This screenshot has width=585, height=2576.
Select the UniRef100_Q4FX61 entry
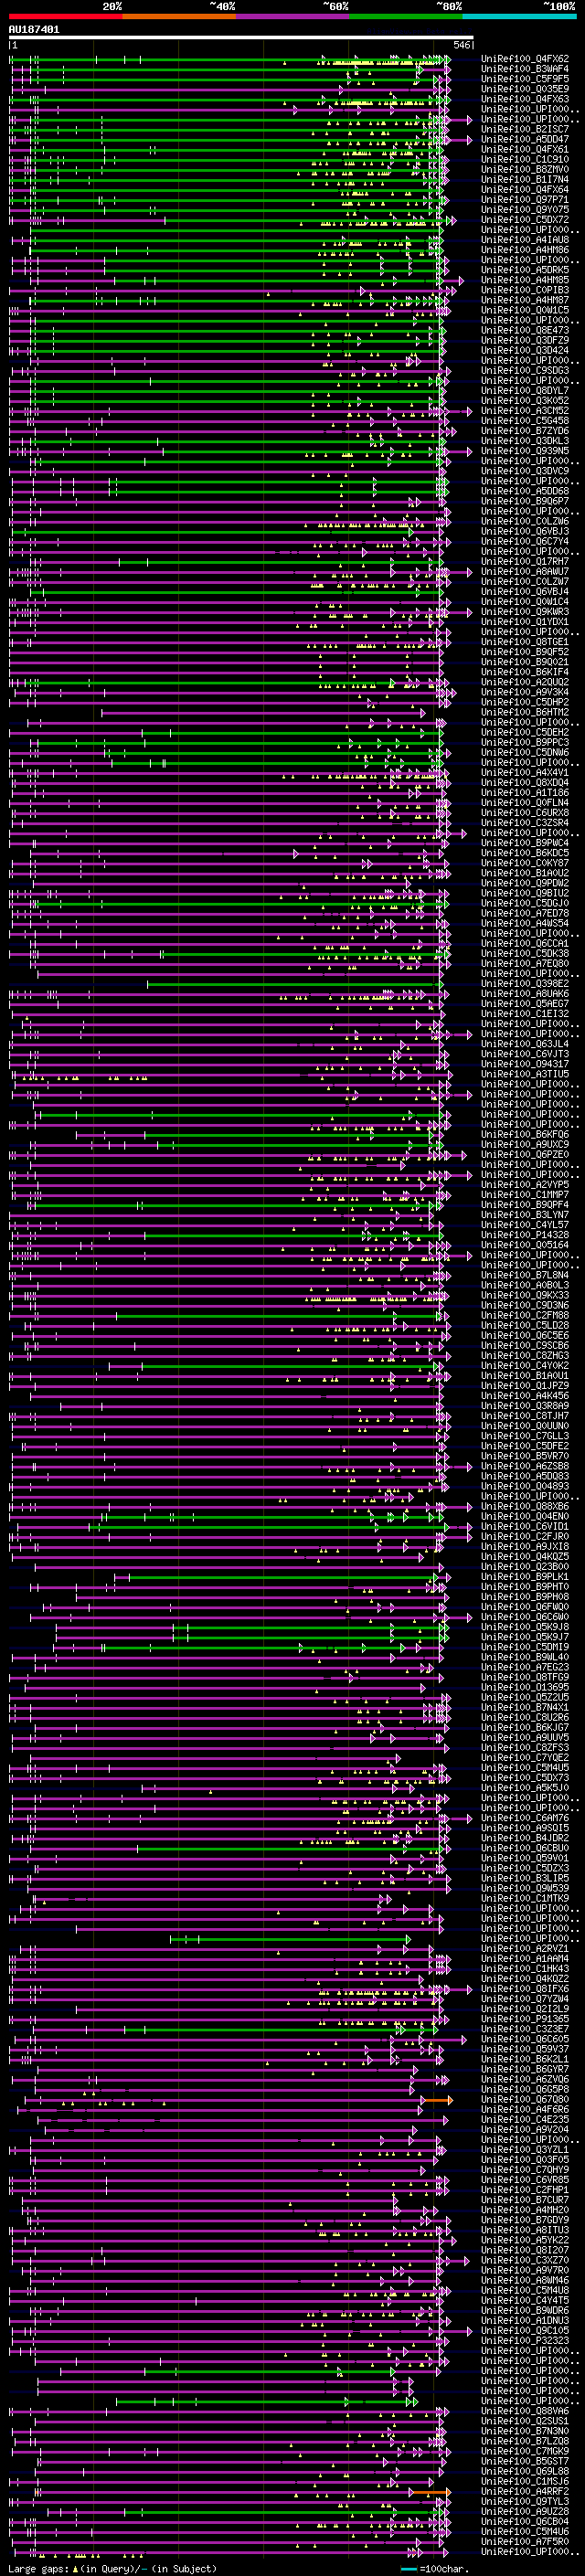(525, 149)
